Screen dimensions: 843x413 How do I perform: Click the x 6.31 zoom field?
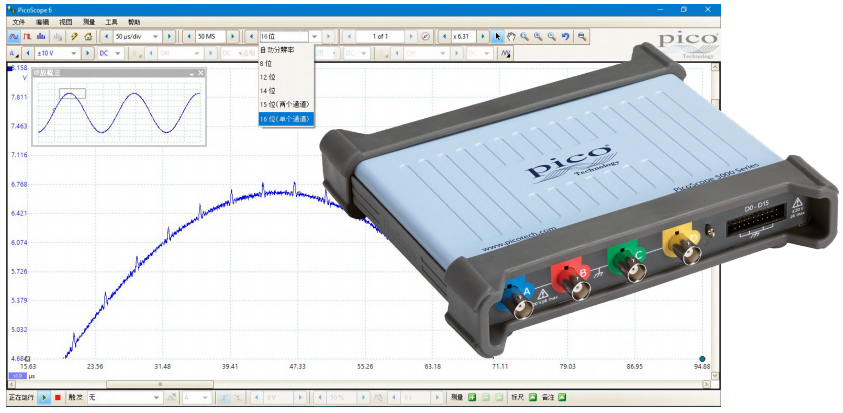(x=465, y=37)
